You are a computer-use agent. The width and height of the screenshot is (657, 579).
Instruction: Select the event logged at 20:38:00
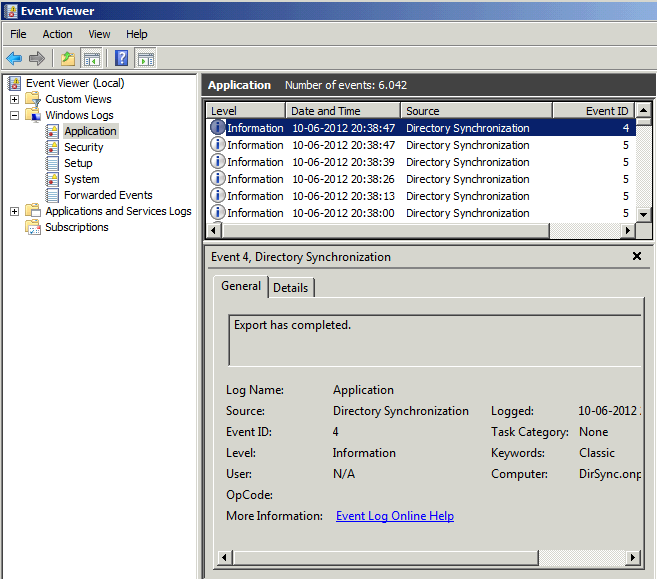click(x=421, y=213)
